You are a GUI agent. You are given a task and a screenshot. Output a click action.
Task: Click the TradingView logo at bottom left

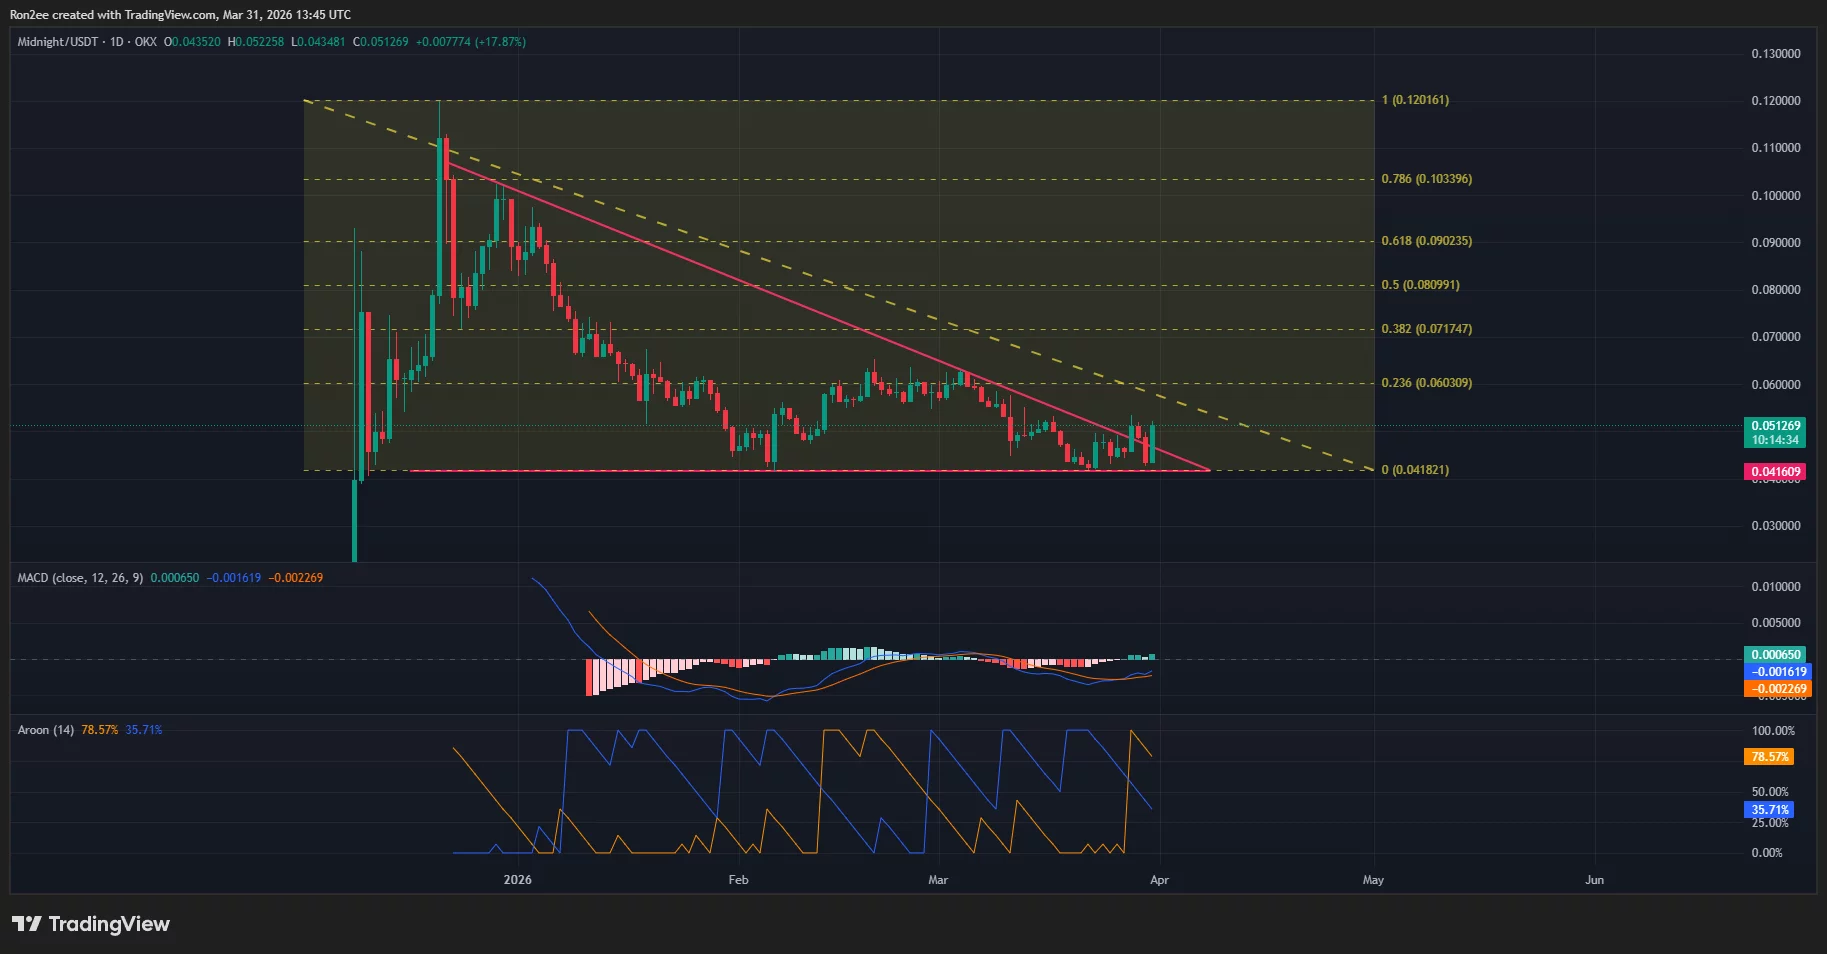click(92, 924)
